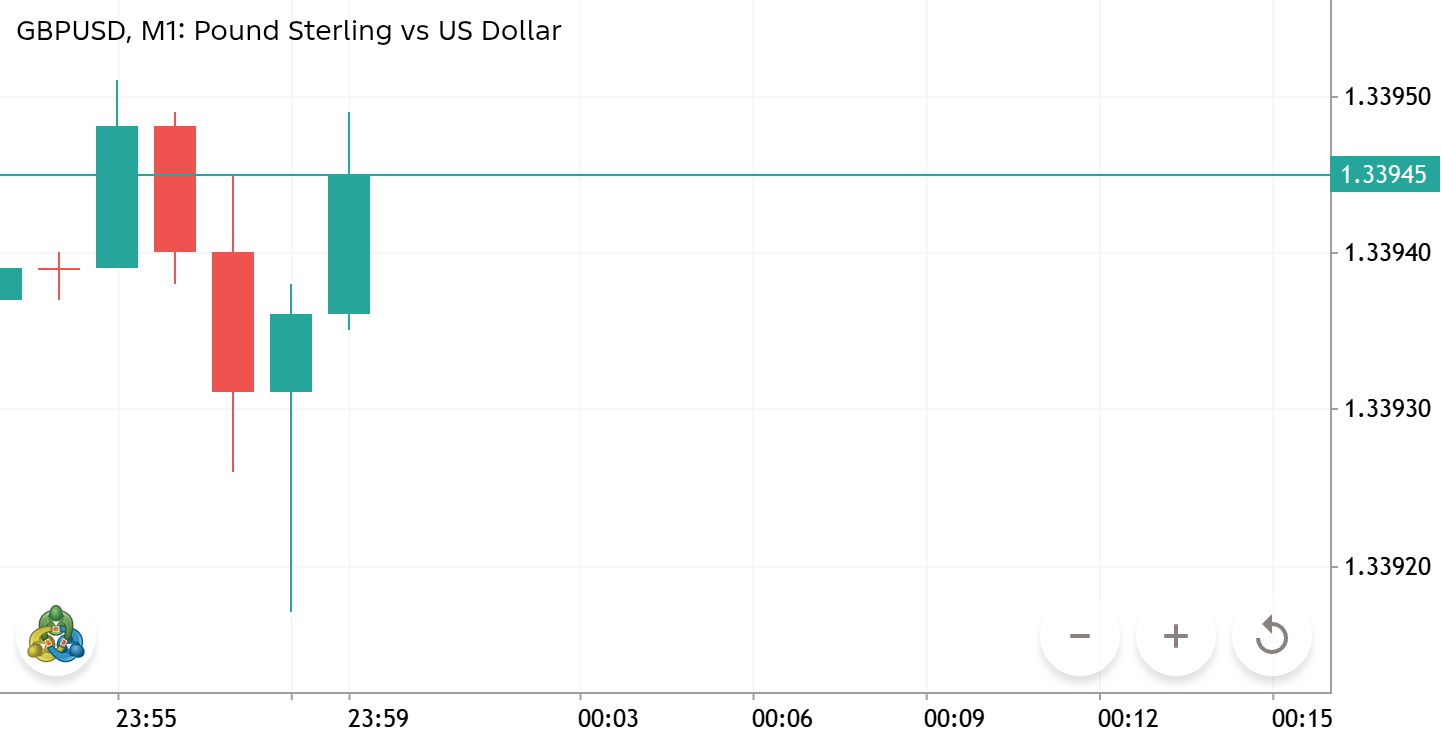Screen dimensions: 1442x740
Task: Click the 00:03 time axis label
Action: tap(610, 718)
